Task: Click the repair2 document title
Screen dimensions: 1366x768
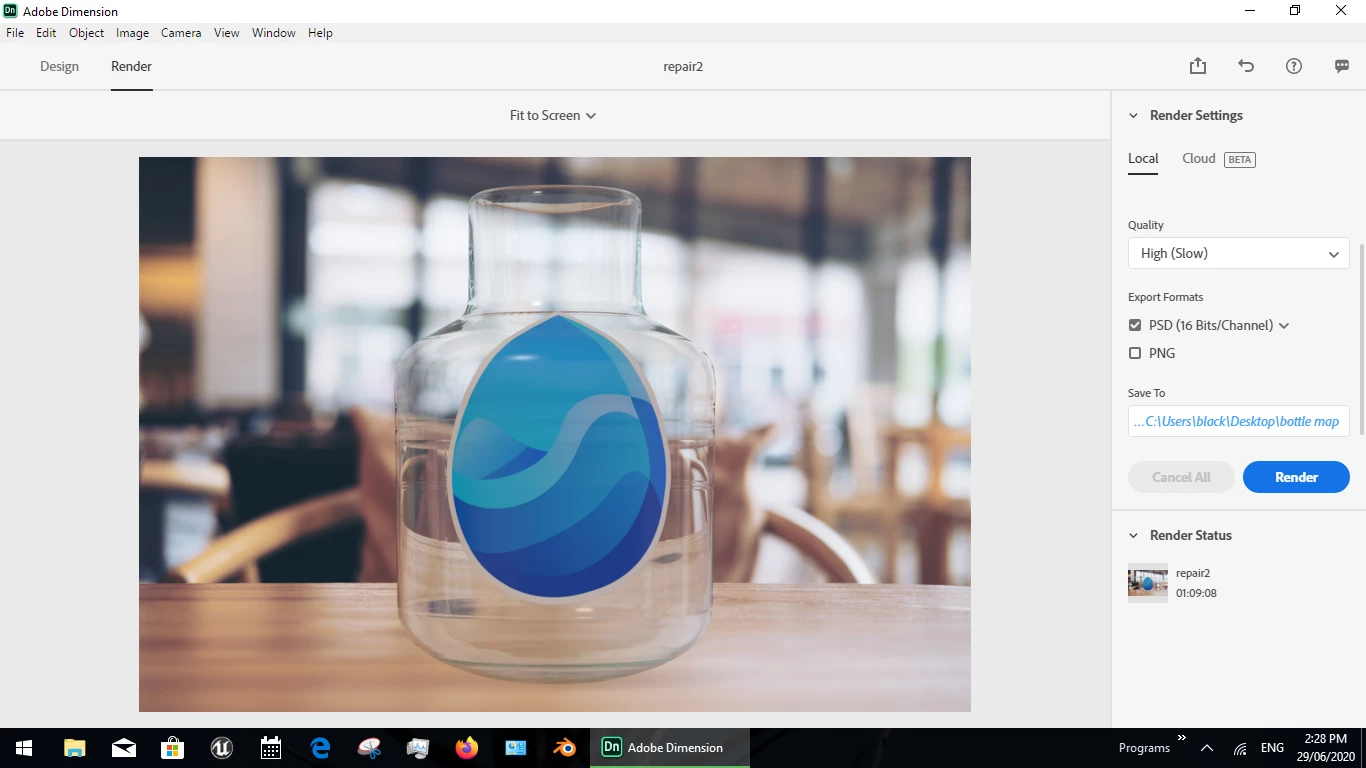Action: click(x=683, y=66)
